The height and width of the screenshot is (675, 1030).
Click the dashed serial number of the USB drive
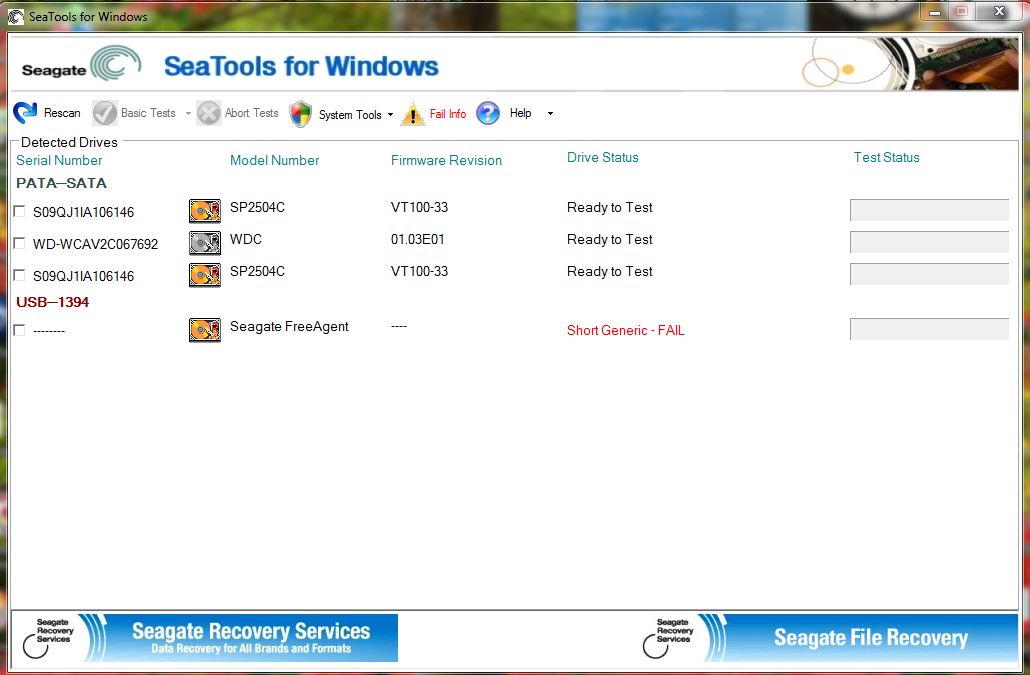[x=49, y=331]
